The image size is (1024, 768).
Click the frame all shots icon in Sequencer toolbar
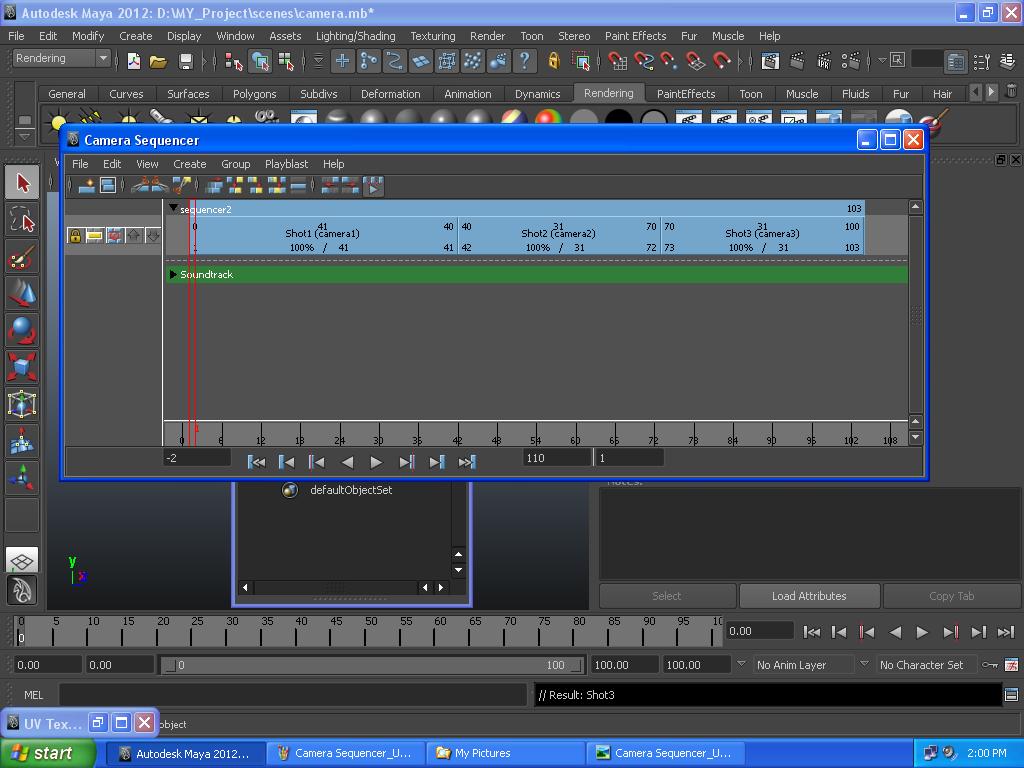pyautogui.click(x=108, y=186)
